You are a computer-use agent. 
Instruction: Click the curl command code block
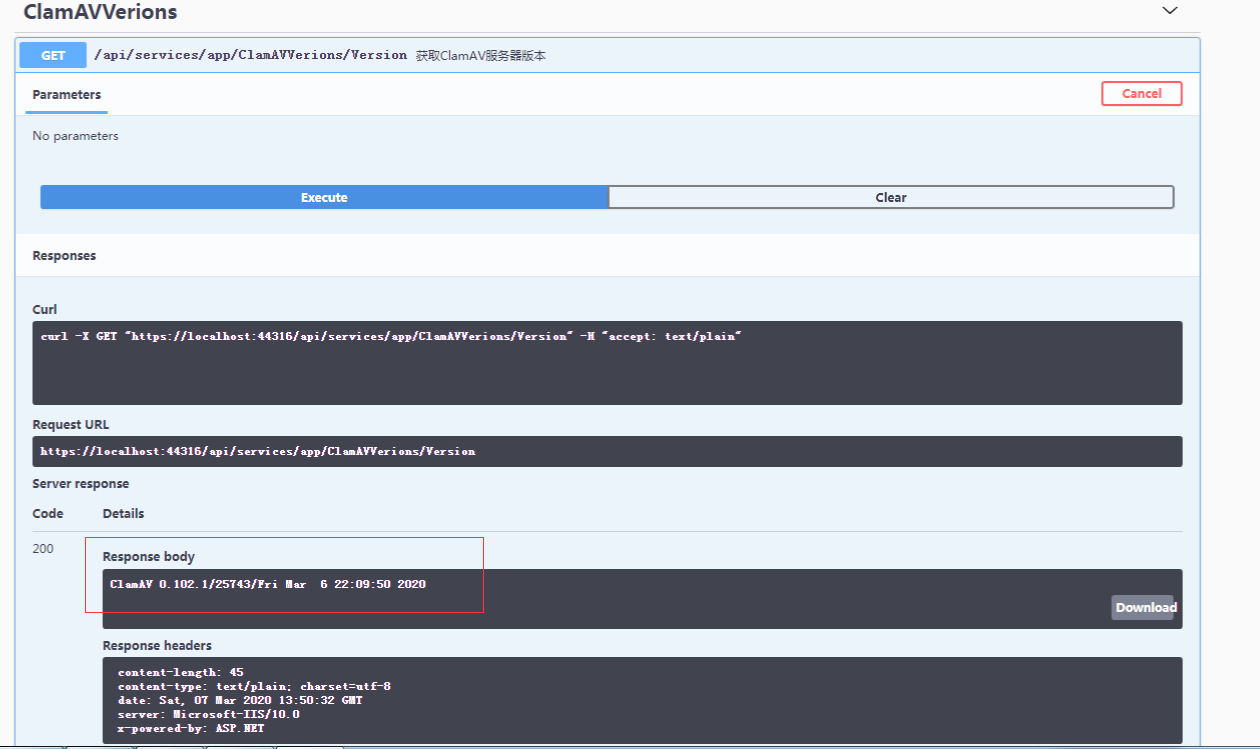tap(606, 362)
